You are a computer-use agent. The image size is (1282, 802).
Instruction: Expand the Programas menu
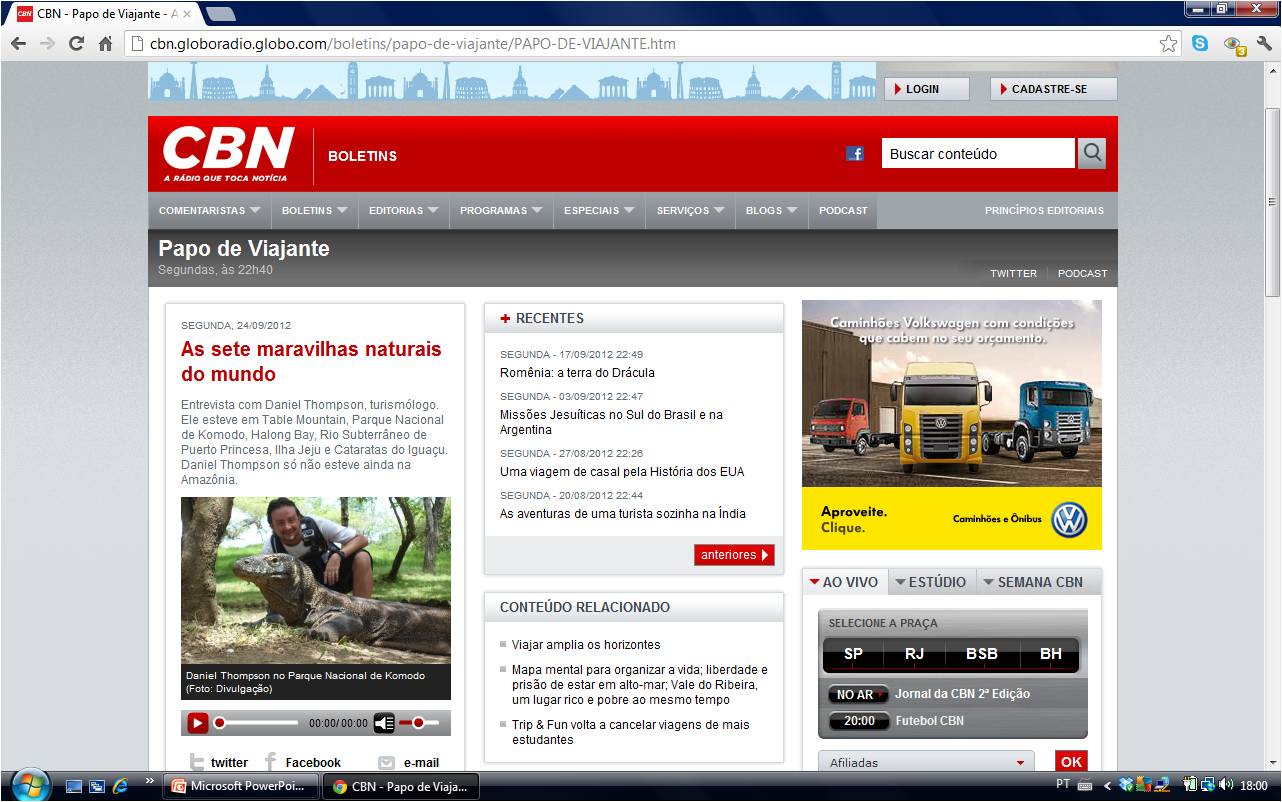(501, 211)
